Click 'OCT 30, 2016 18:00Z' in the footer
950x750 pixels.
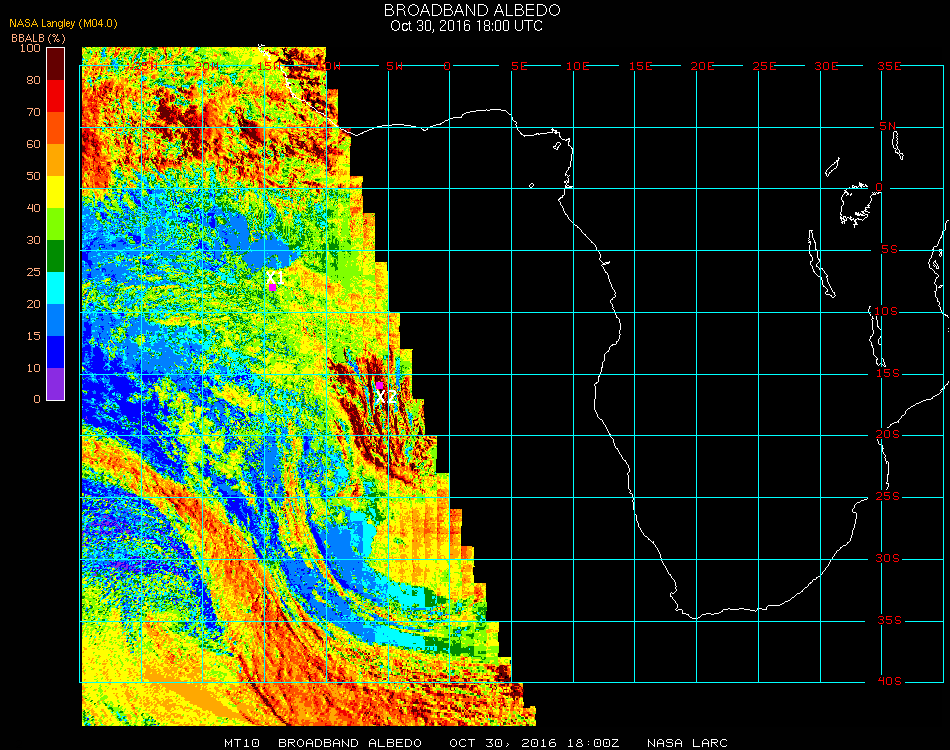tap(534, 743)
